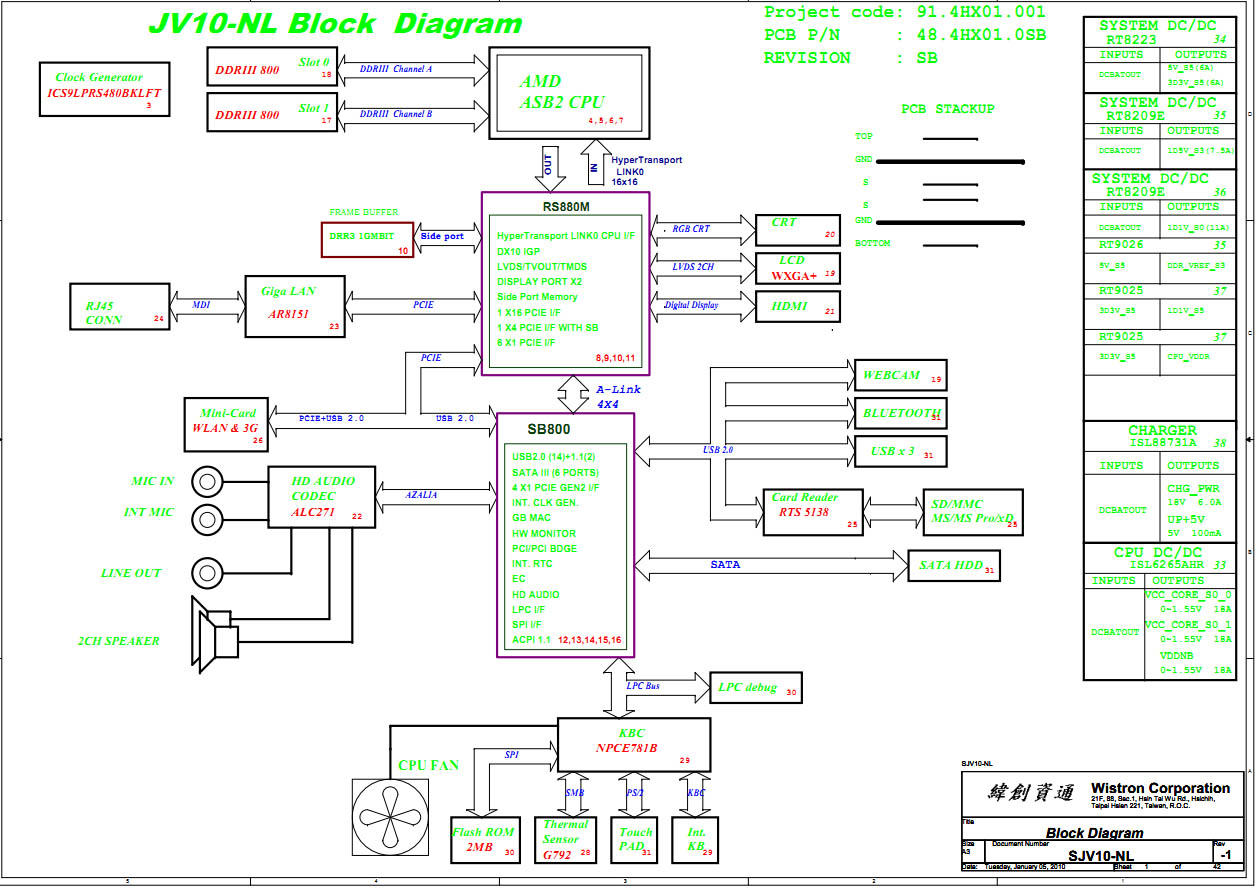Select the MIC IN jack circle
Screen dimensions: 1256x888
pos(208,482)
